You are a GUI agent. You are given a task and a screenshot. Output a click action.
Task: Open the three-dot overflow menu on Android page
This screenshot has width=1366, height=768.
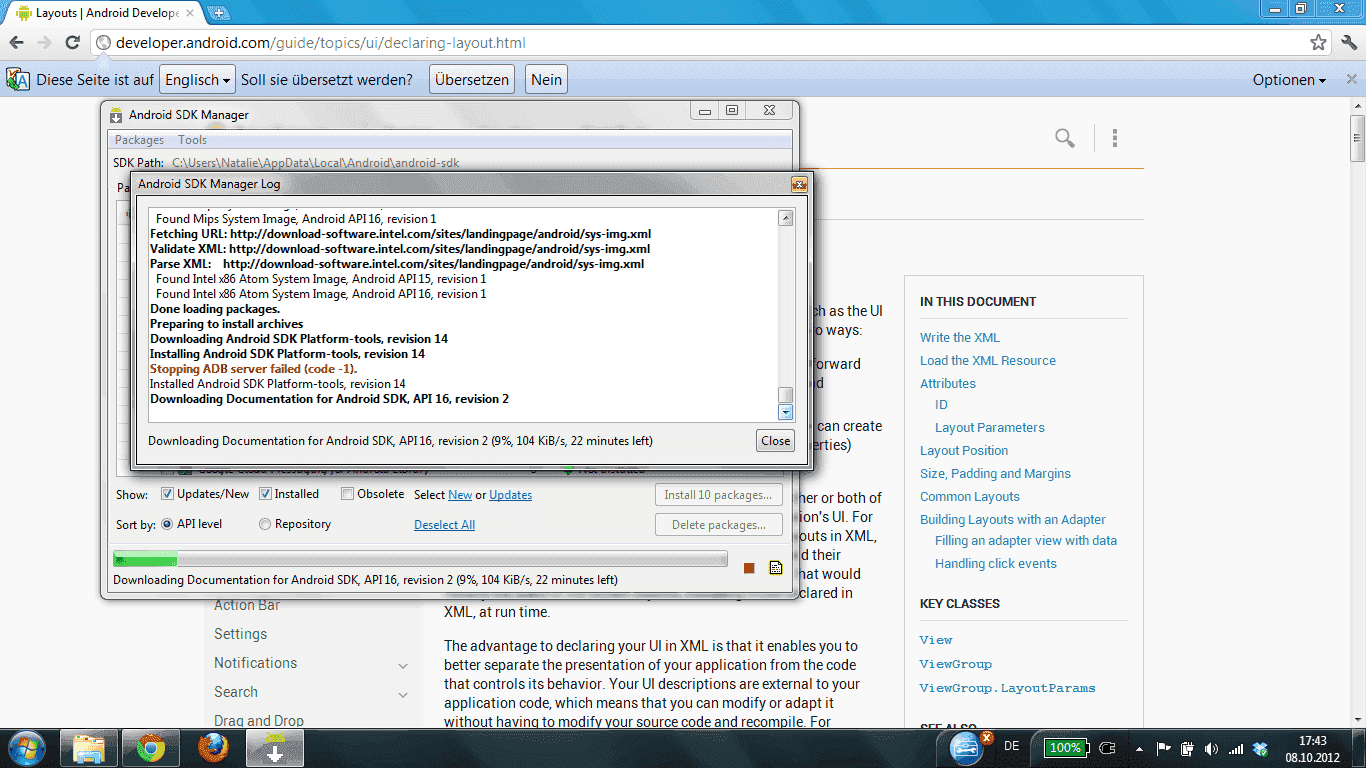1114,138
